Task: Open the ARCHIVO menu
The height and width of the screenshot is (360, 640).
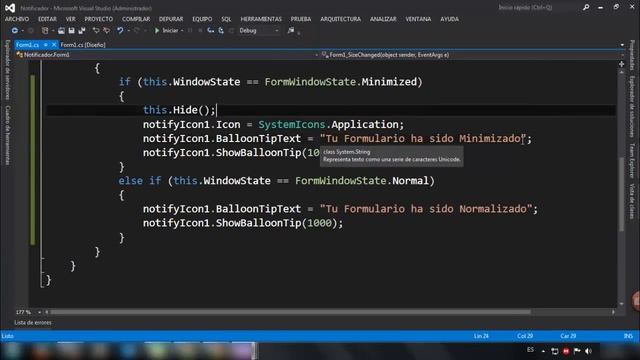Action: pos(17,19)
